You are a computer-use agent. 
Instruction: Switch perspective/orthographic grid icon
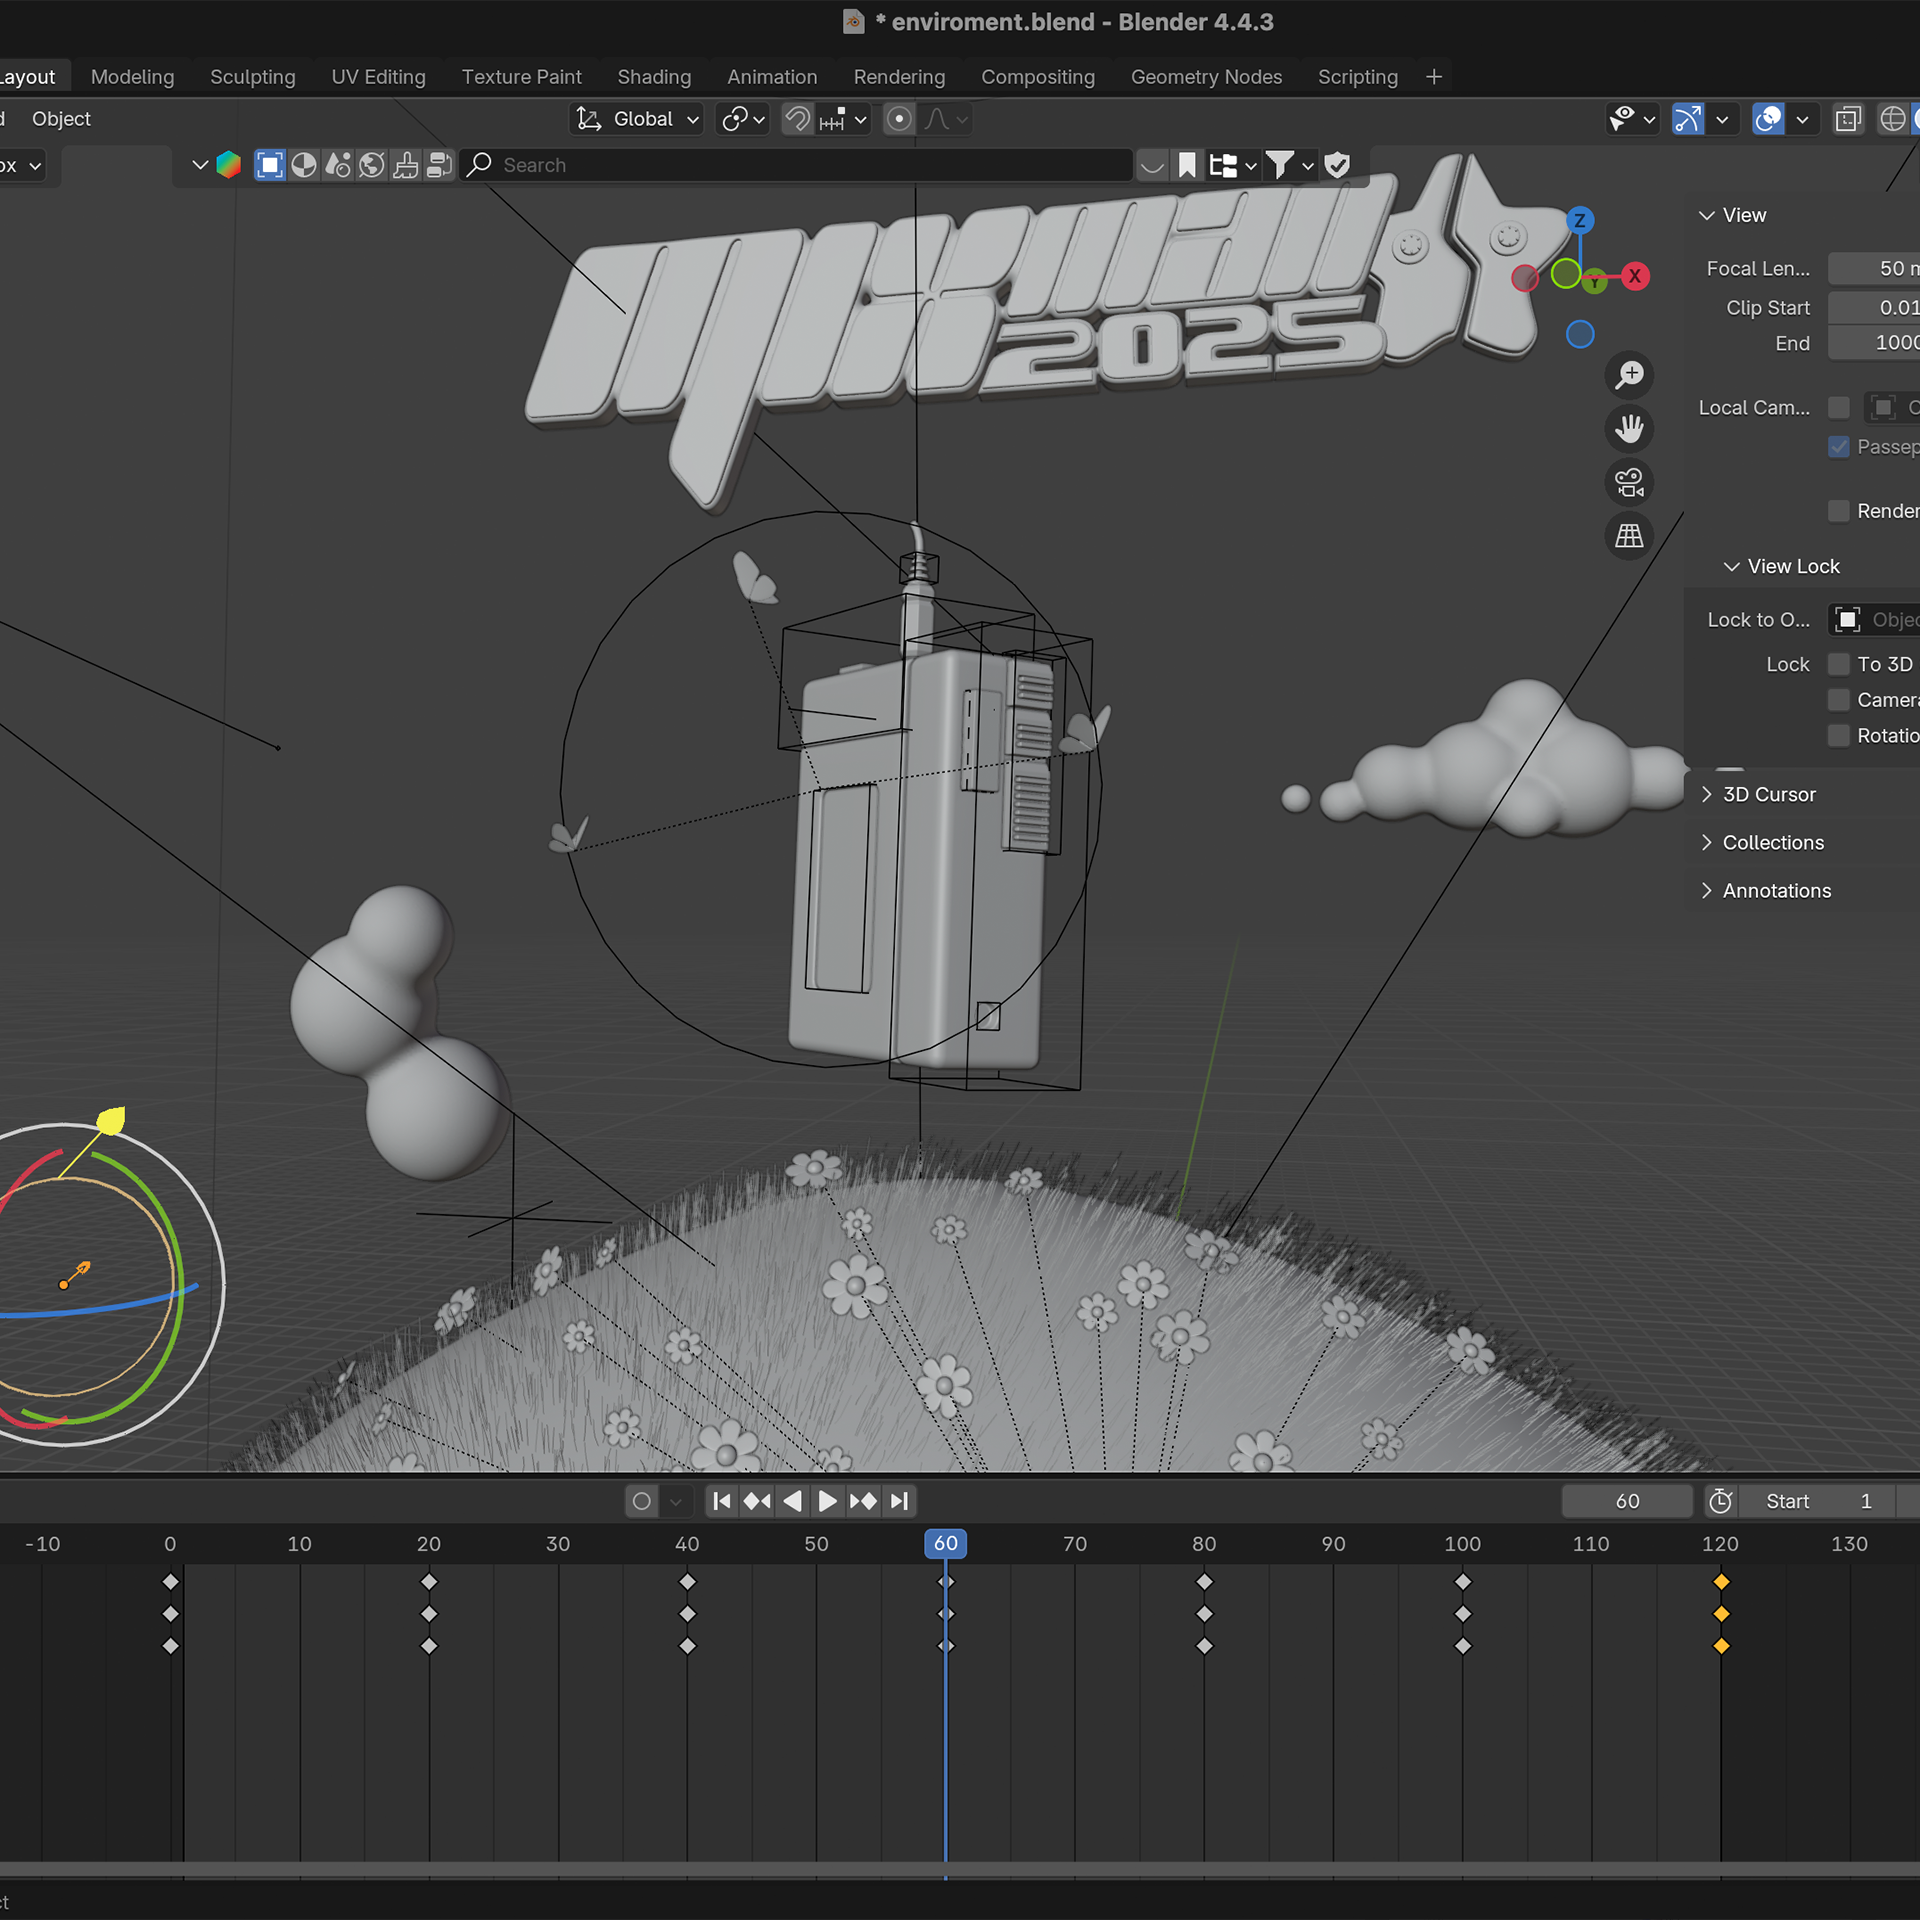point(1629,537)
